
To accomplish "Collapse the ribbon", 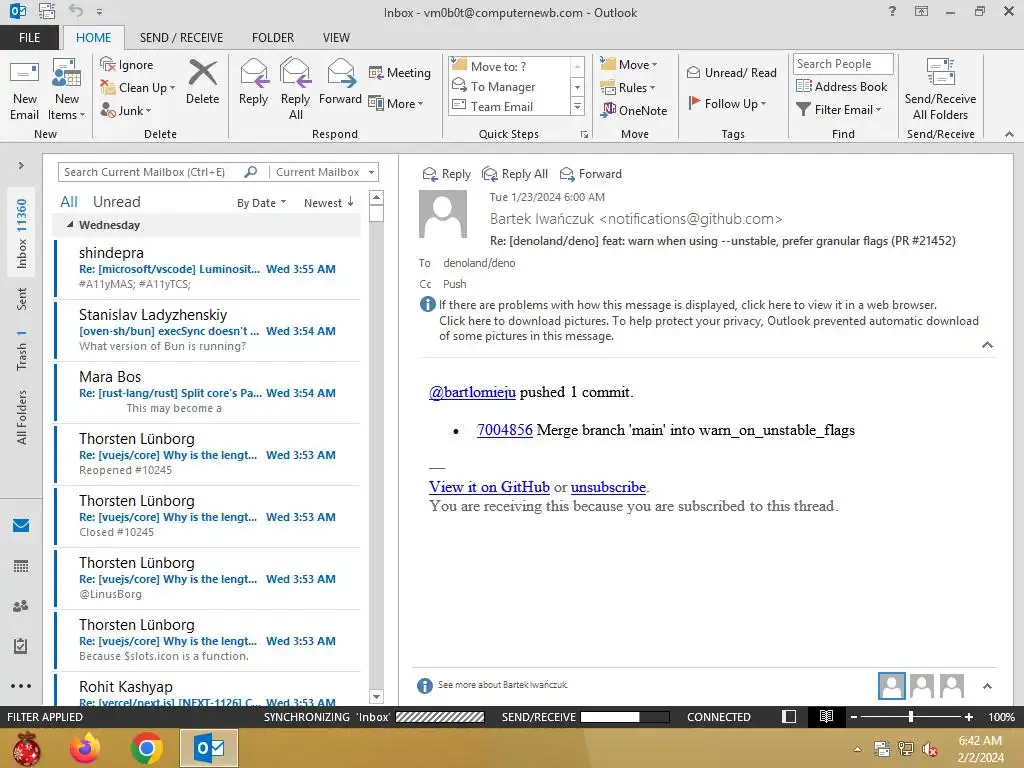I will pyautogui.click(x=1009, y=134).
